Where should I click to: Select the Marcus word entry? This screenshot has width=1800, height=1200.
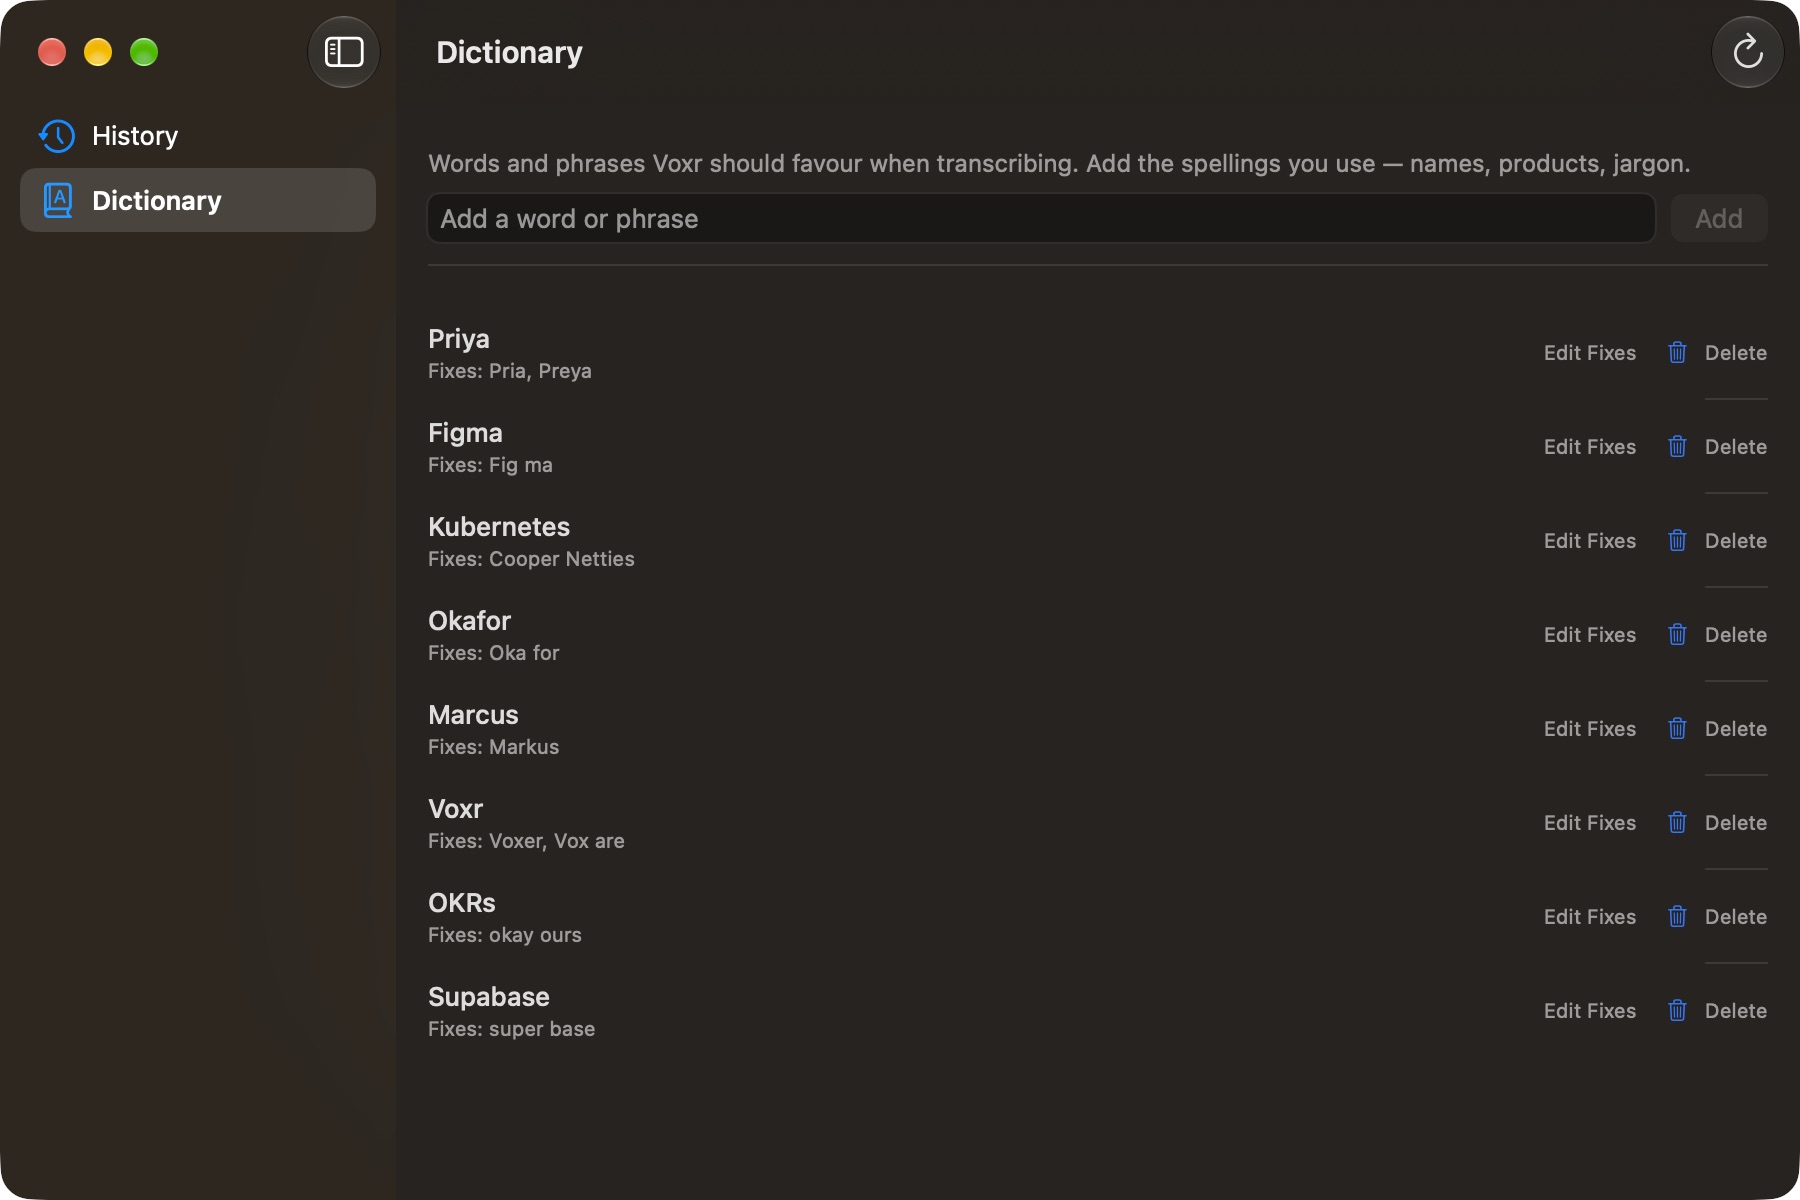[x=473, y=715]
